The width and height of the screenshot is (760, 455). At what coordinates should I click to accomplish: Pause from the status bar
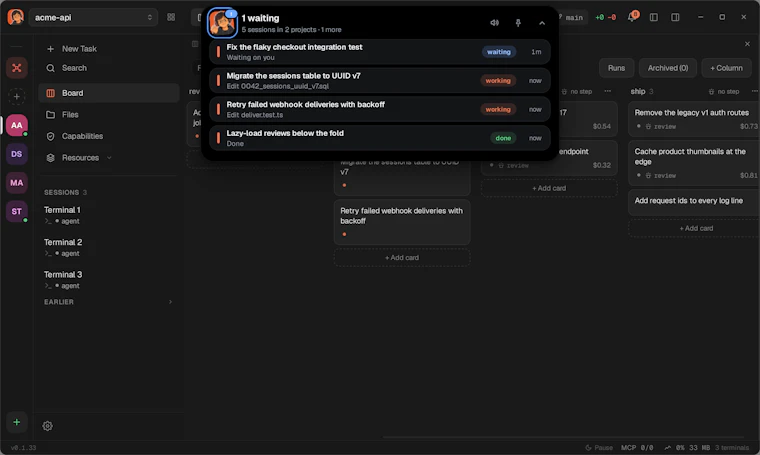click(599, 448)
